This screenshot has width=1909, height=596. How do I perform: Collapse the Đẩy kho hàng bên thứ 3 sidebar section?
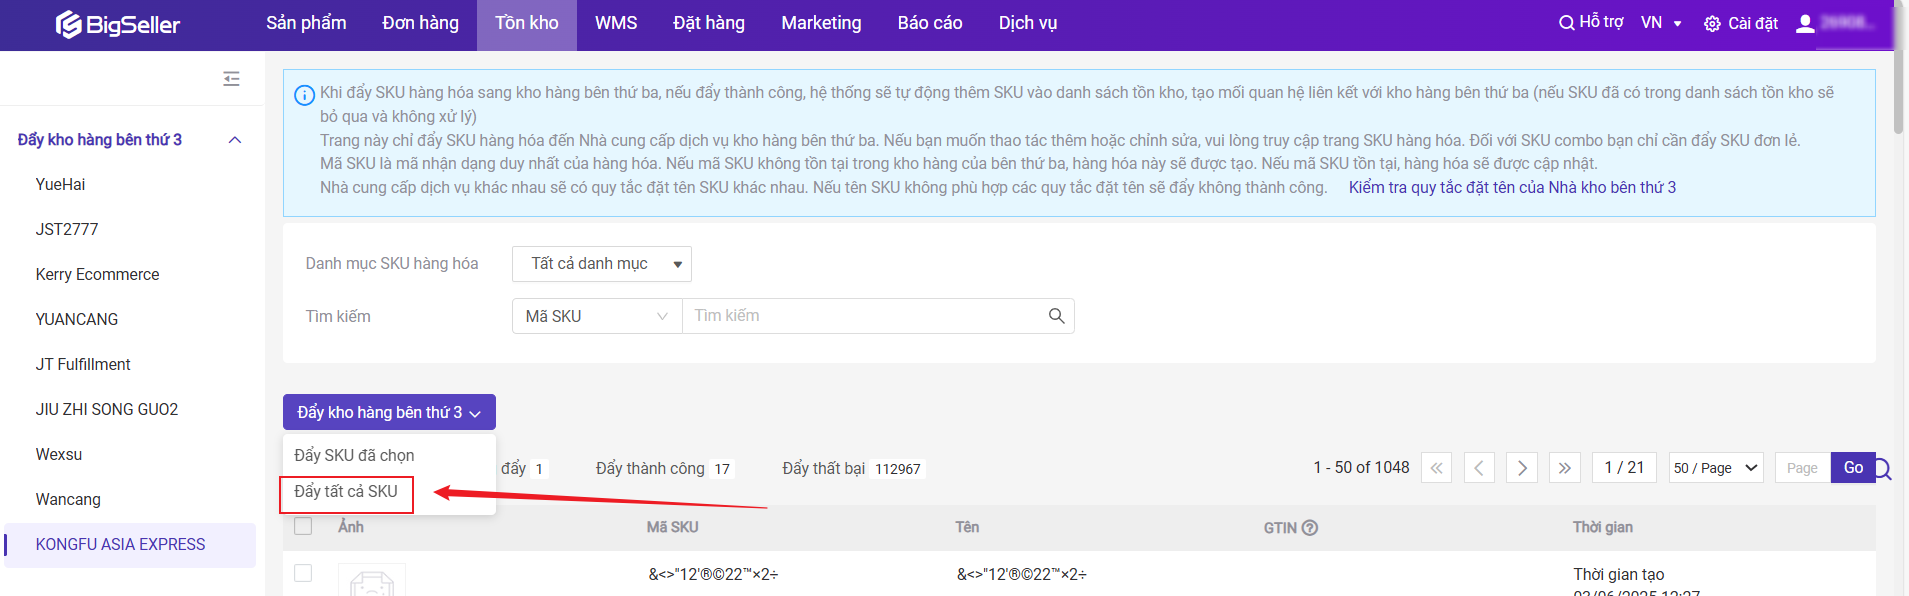[235, 140]
